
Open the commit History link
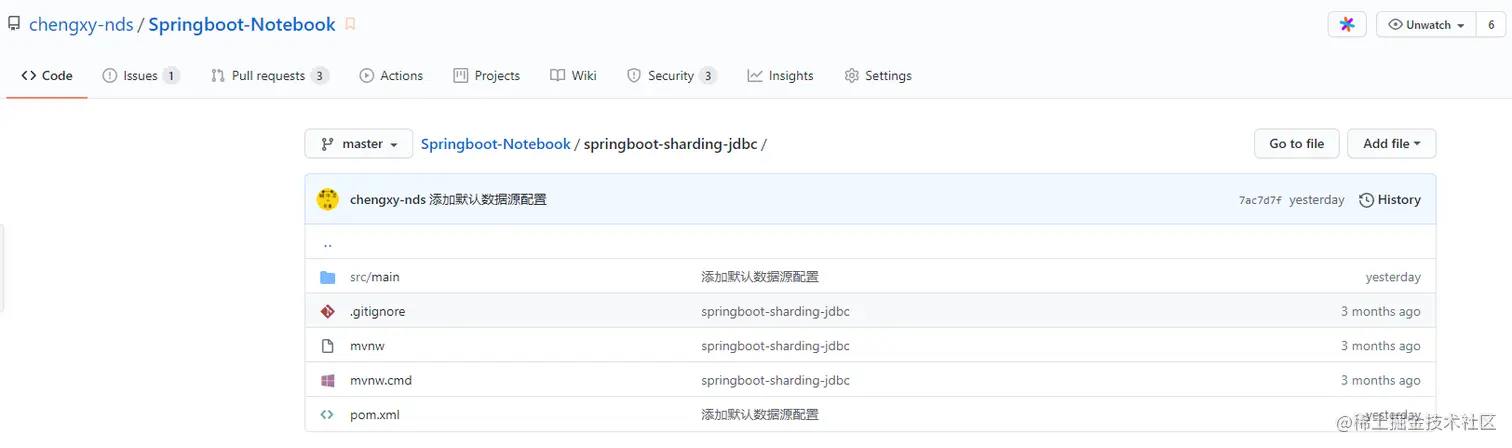1390,200
